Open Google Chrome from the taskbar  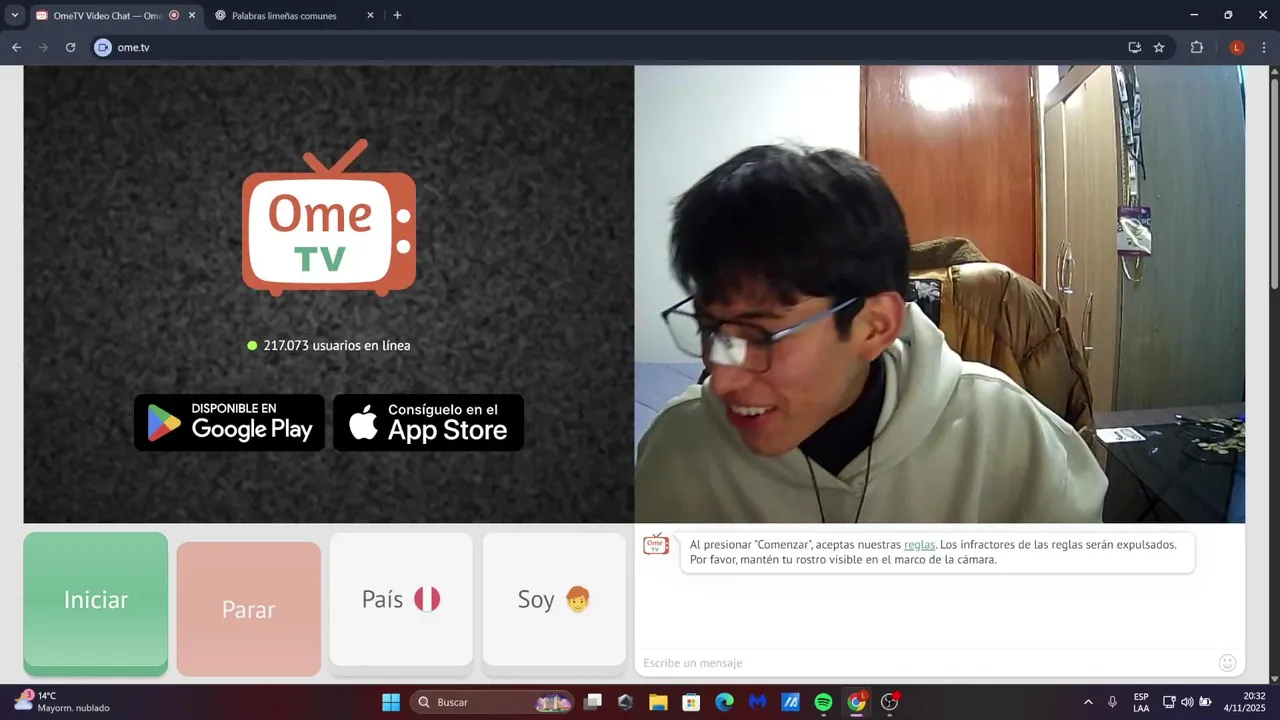click(x=857, y=702)
